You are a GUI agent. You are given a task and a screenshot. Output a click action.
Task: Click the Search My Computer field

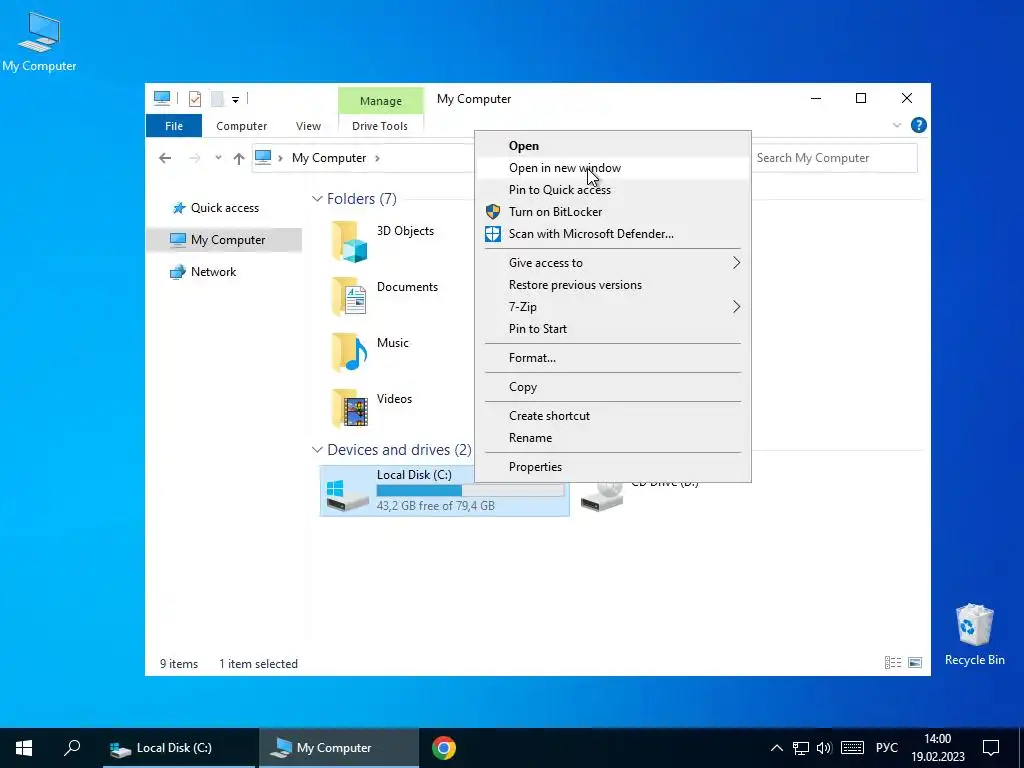pos(835,158)
